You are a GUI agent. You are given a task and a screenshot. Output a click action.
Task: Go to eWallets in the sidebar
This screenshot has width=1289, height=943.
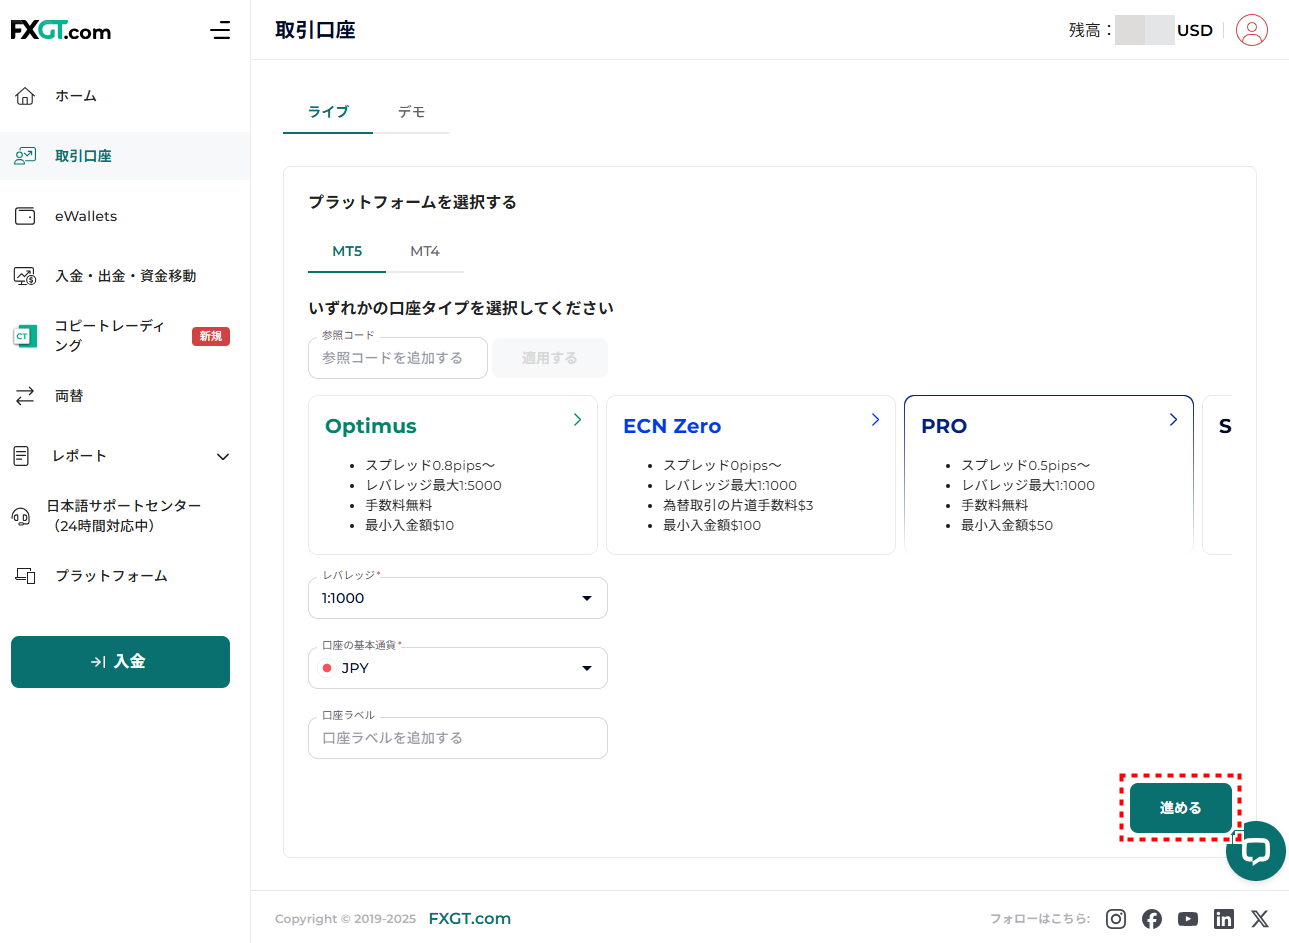(86, 216)
